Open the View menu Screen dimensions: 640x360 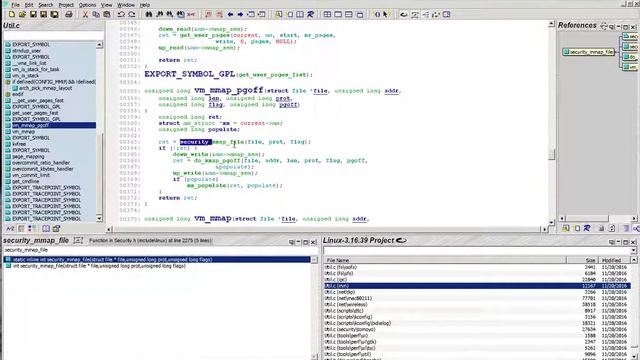(106, 5)
